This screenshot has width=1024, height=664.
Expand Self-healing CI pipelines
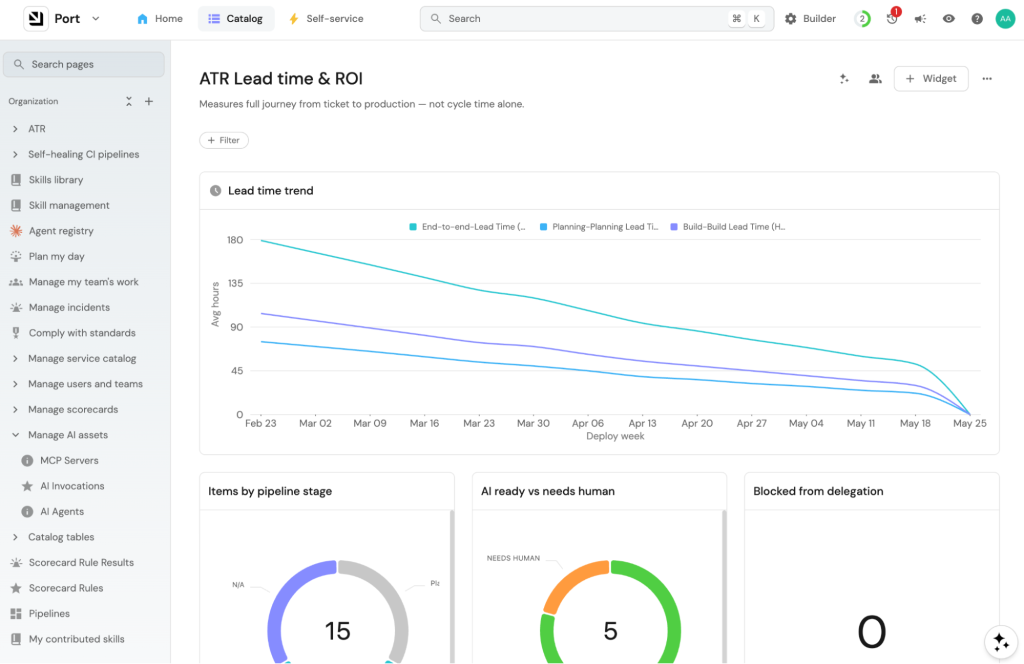click(15, 154)
